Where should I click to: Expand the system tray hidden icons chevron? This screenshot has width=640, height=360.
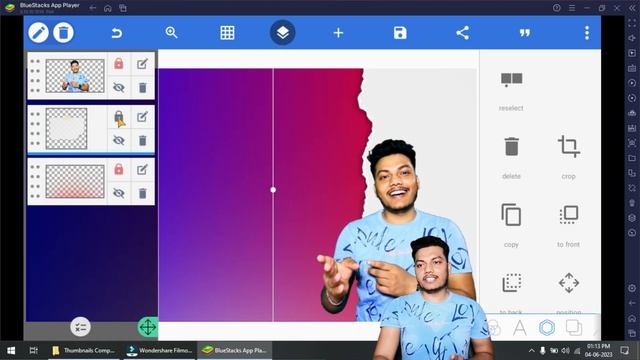click(x=531, y=350)
